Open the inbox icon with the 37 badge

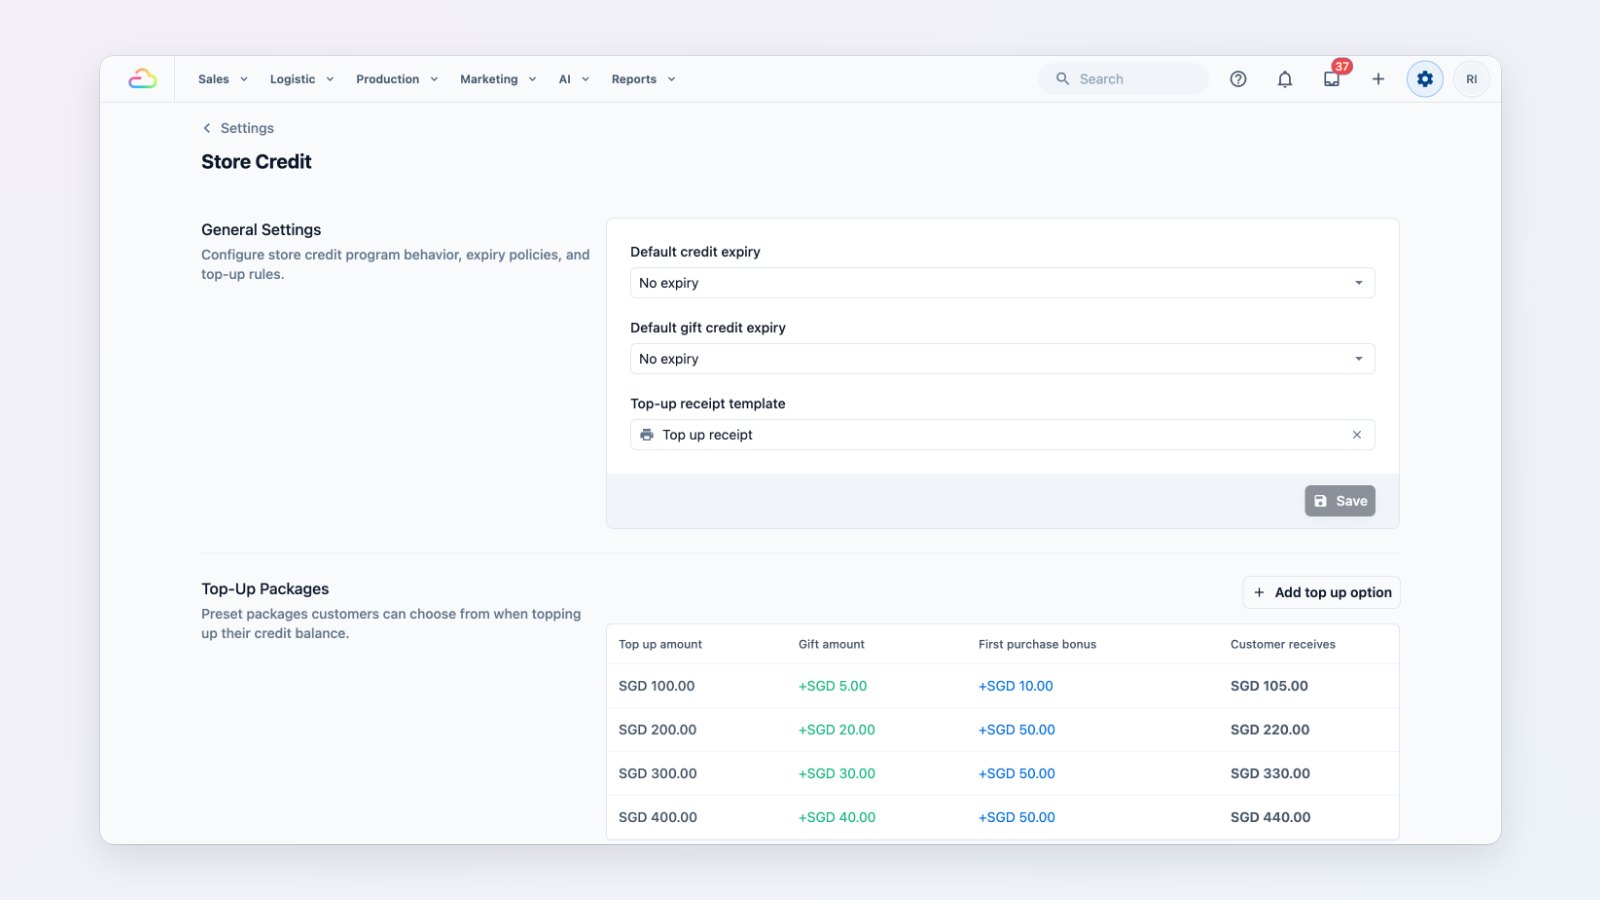click(1332, 79)
